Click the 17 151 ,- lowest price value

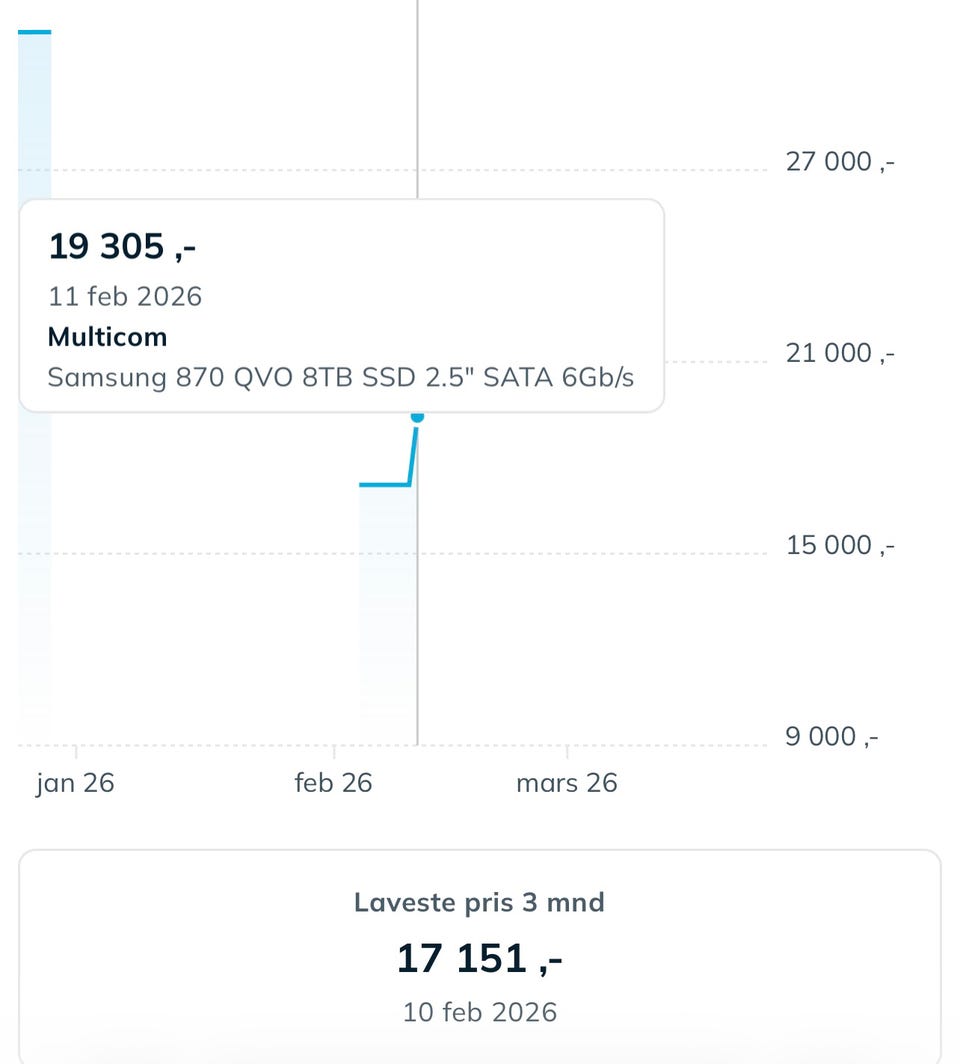(x=479, y=958)
